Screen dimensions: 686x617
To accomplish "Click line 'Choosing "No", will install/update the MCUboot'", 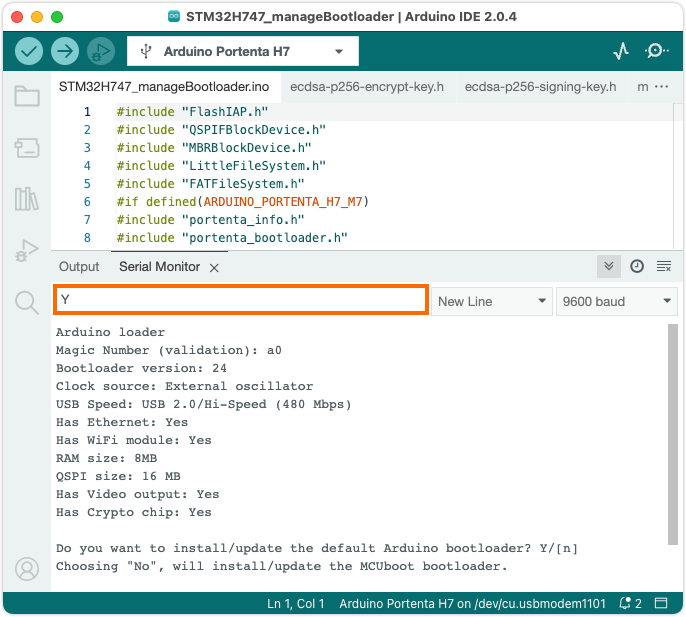I will (281, 566).
